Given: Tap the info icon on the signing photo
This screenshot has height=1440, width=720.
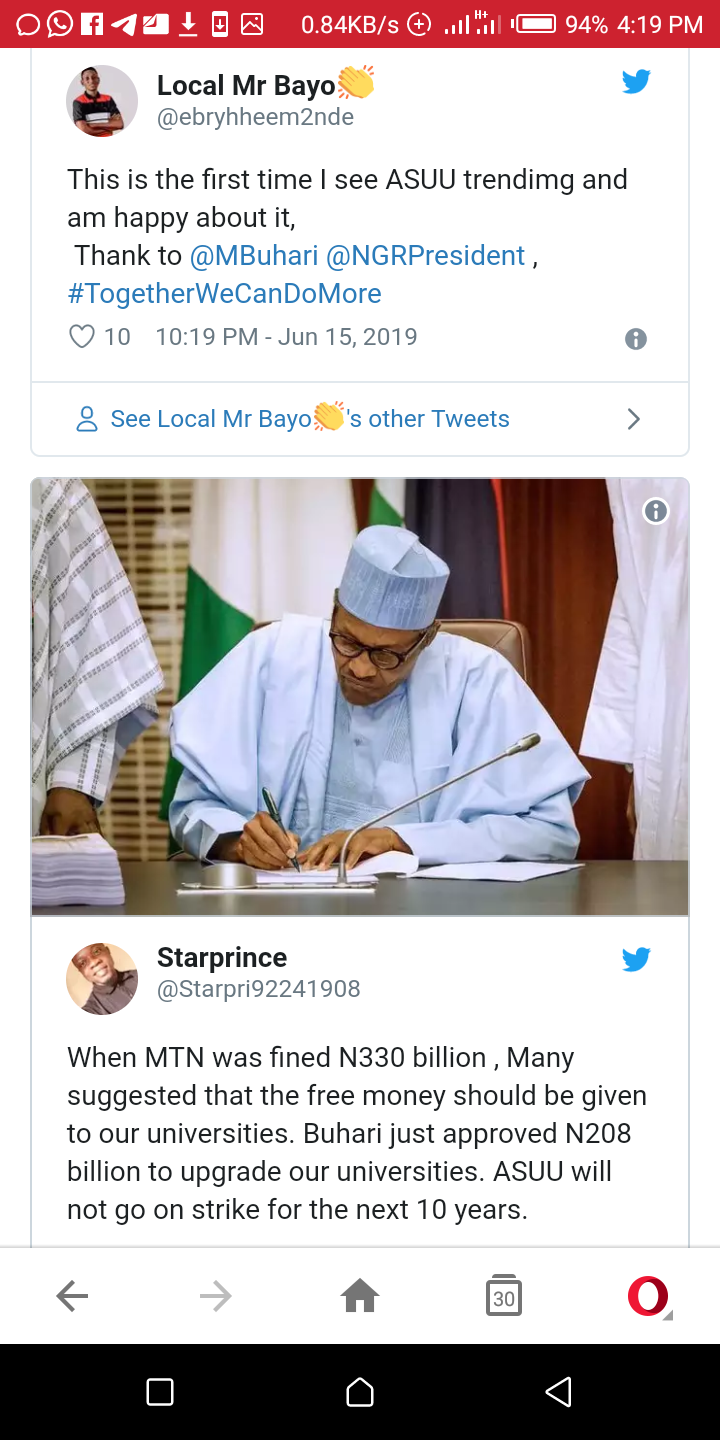Looking at the screenshot, I should 656,512.
